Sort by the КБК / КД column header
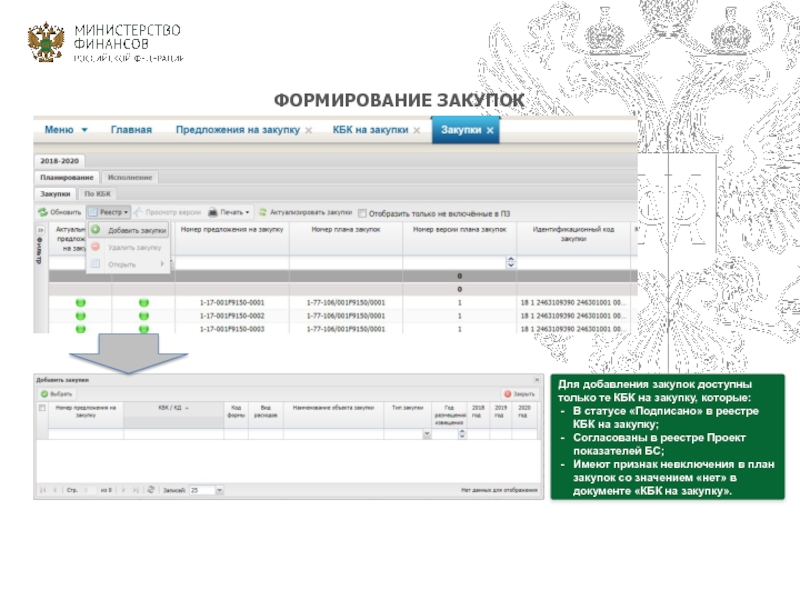The width and height of the screenshot is (800, 600). (x=173, y=408)
